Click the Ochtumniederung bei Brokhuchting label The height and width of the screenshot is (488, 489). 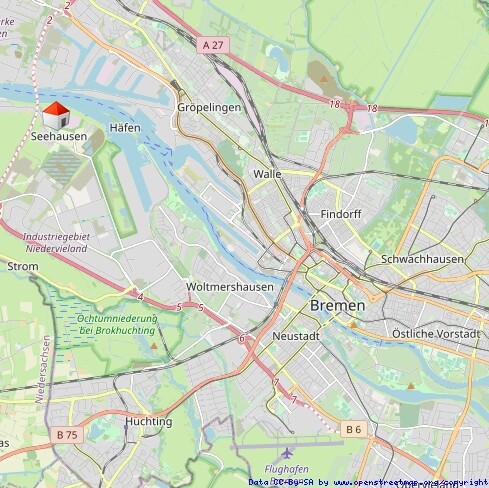coord(117,324)
